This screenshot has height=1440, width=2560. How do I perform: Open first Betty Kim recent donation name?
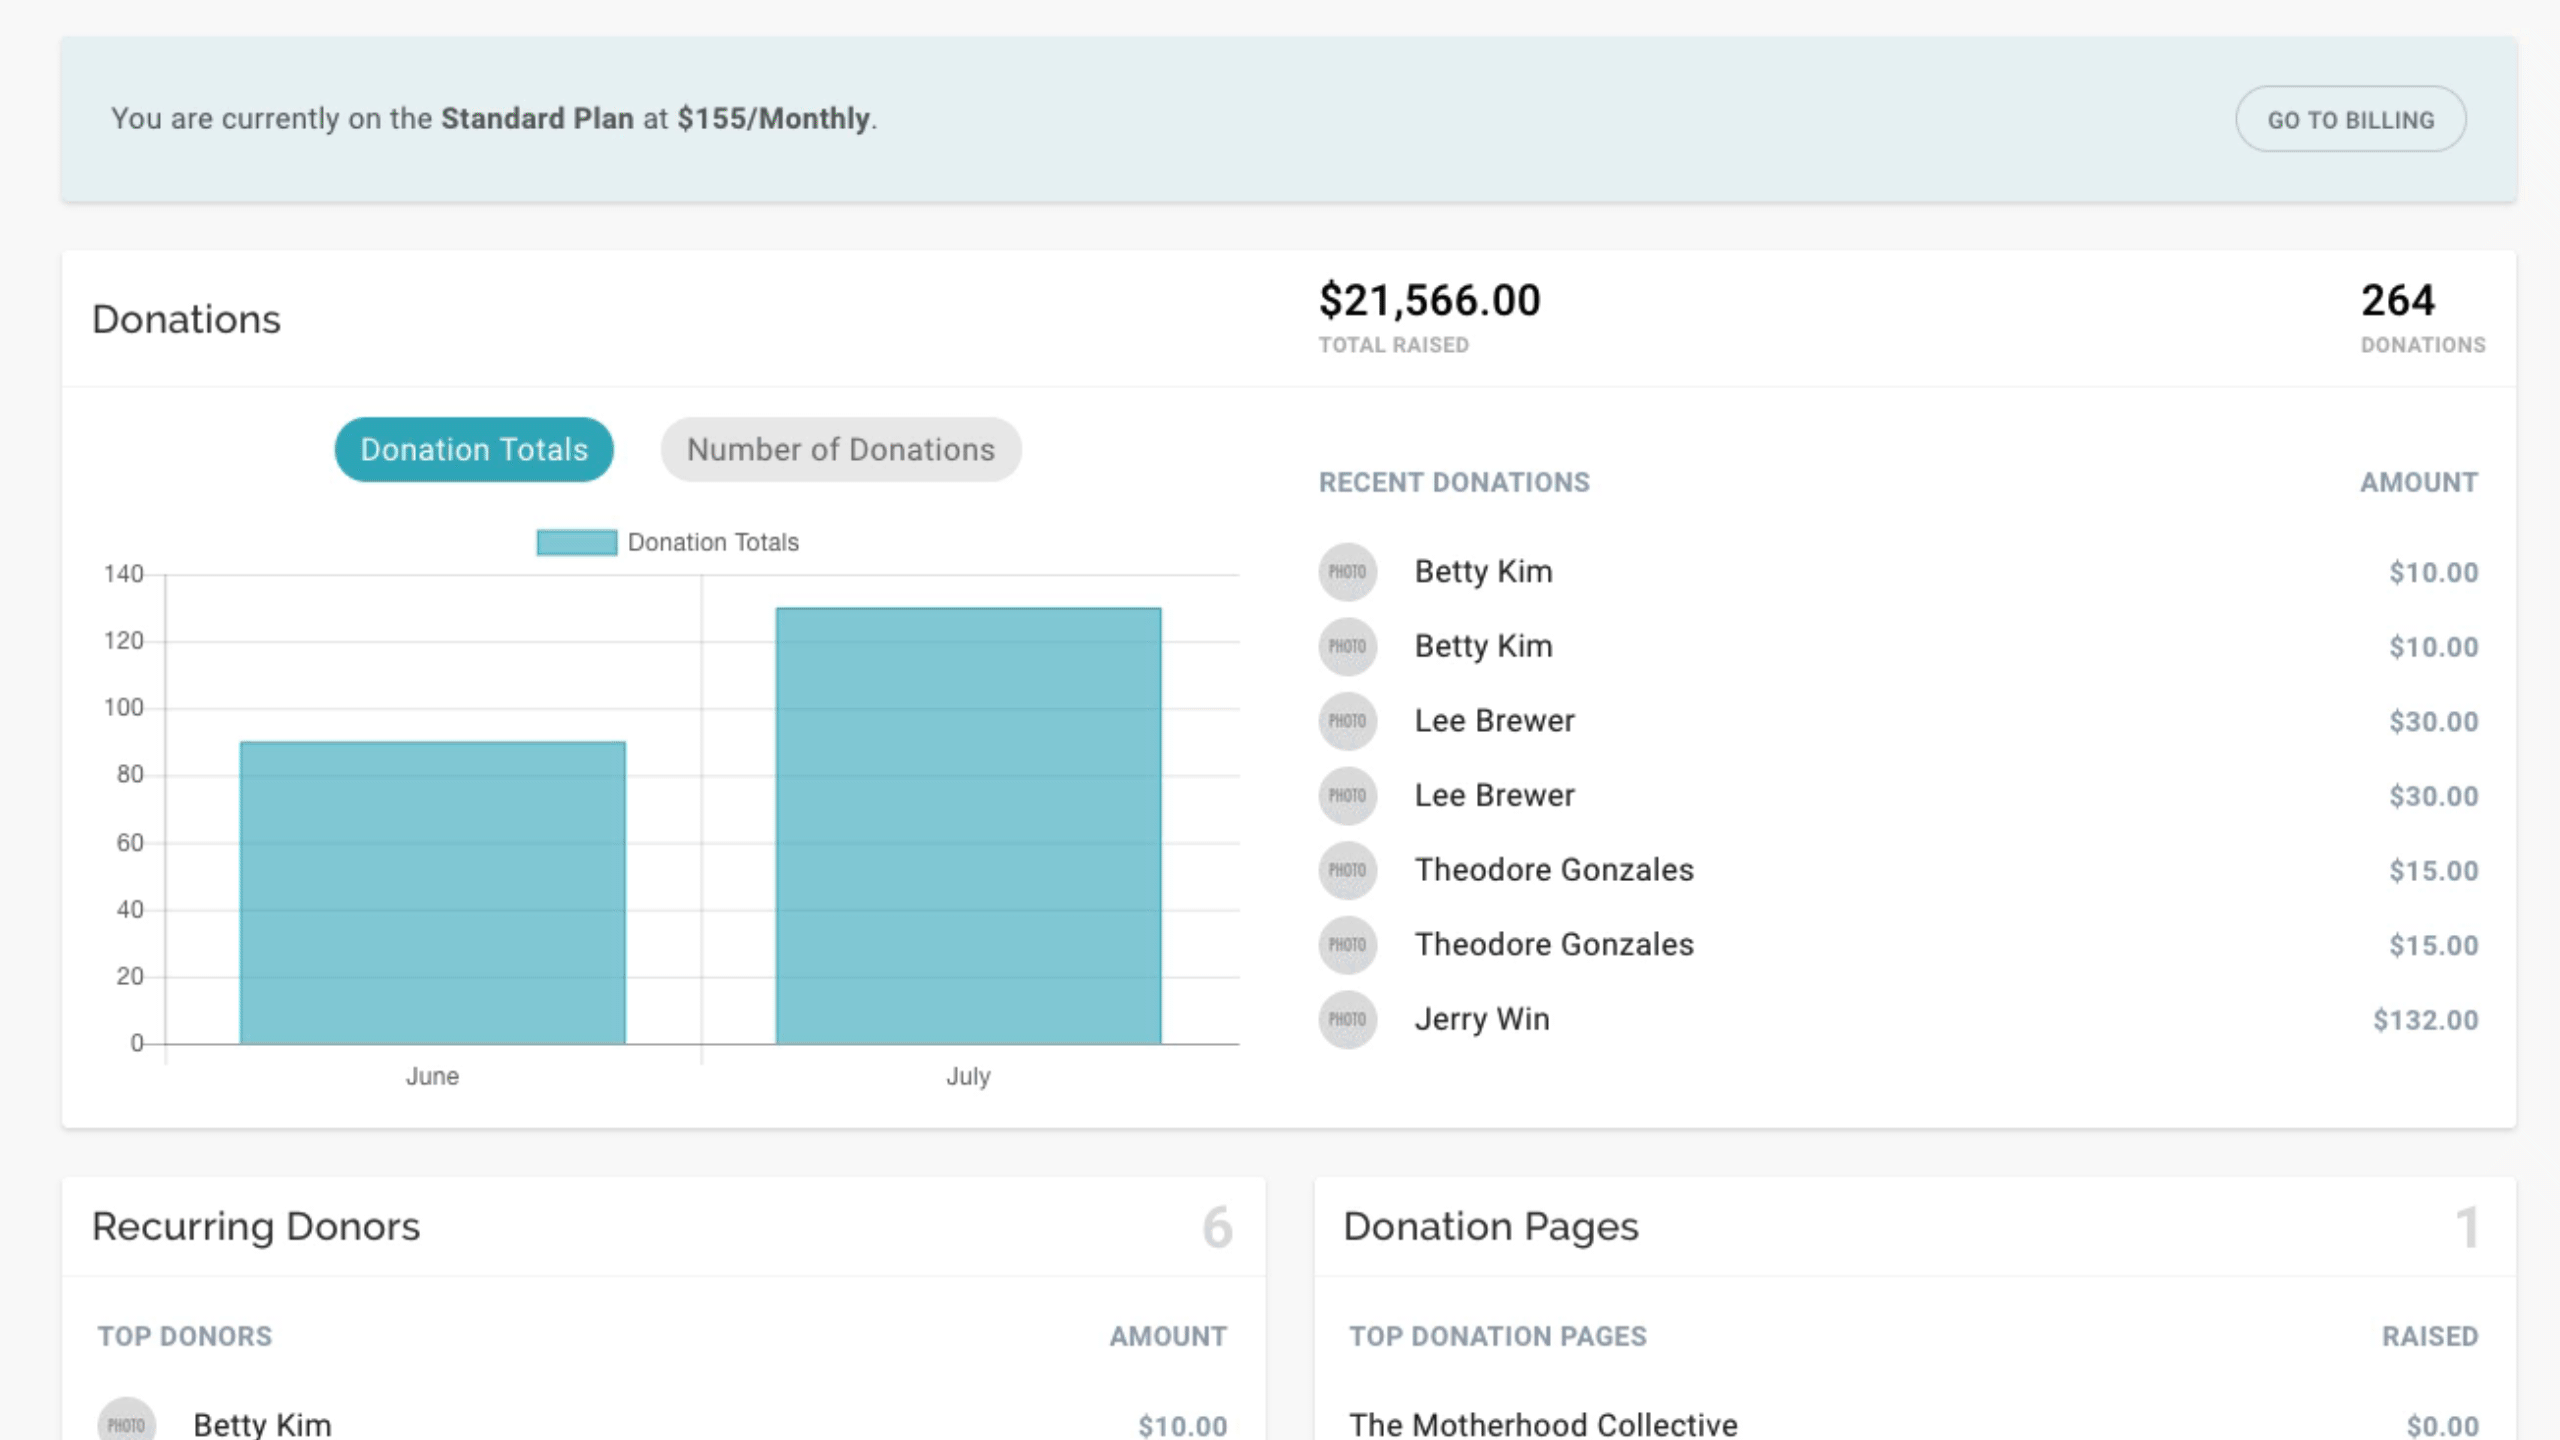pyautogui.click(x=1484, y=572)
